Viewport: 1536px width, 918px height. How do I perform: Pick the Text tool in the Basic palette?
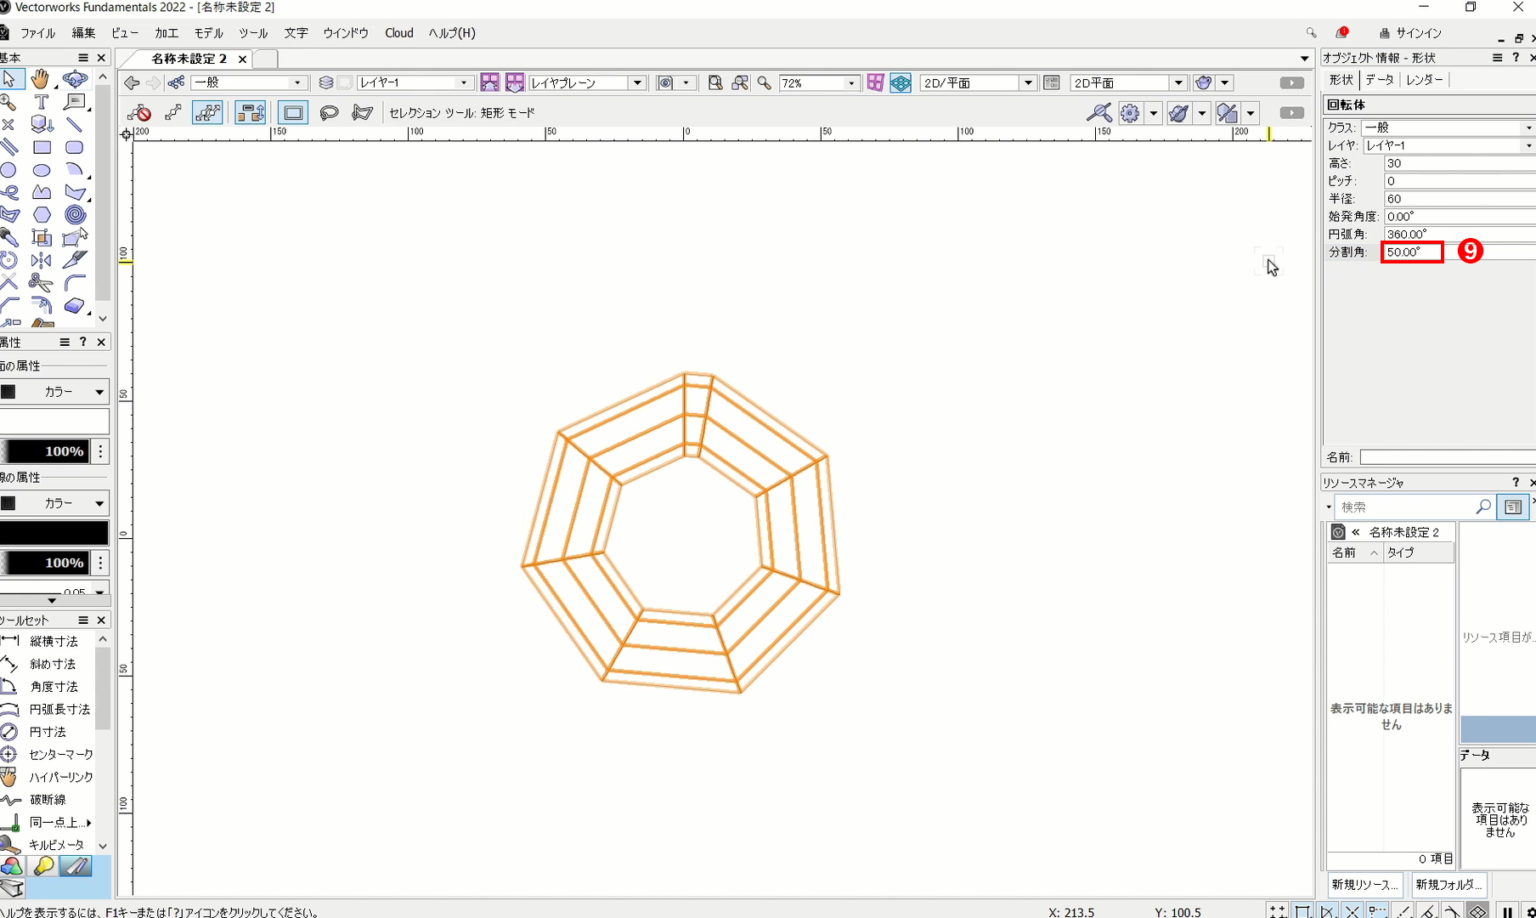point(41,103)
